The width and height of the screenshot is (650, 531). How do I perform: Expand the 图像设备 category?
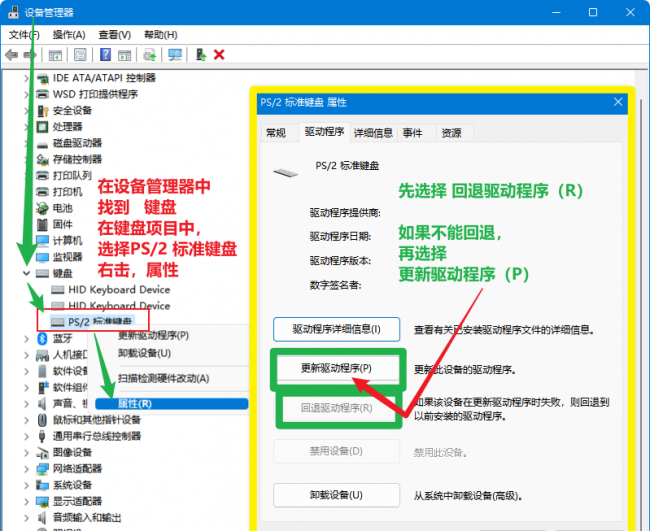pos(27,452)
